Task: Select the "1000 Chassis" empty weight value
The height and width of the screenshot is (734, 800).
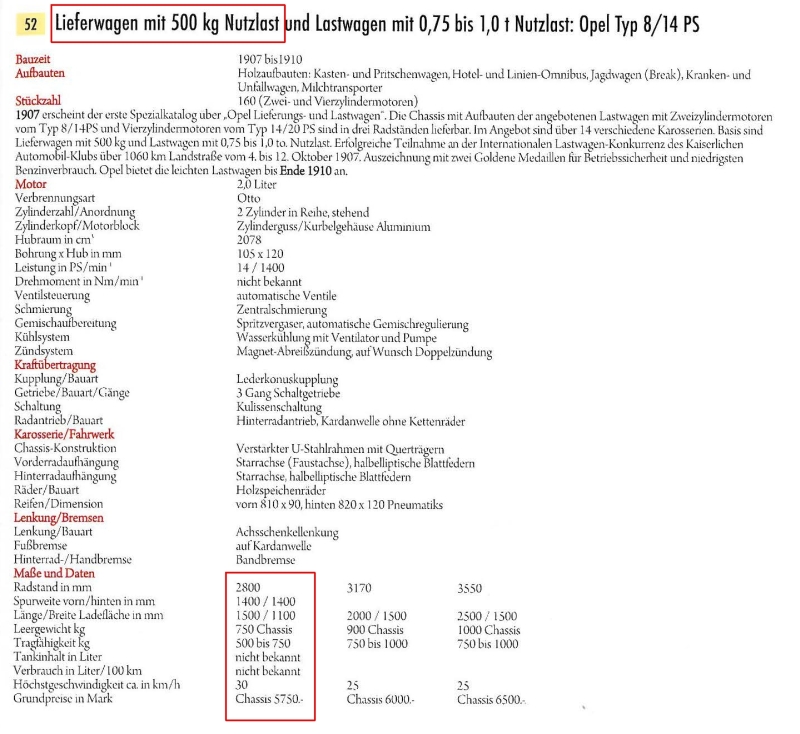Action: [x=491, y=630]
